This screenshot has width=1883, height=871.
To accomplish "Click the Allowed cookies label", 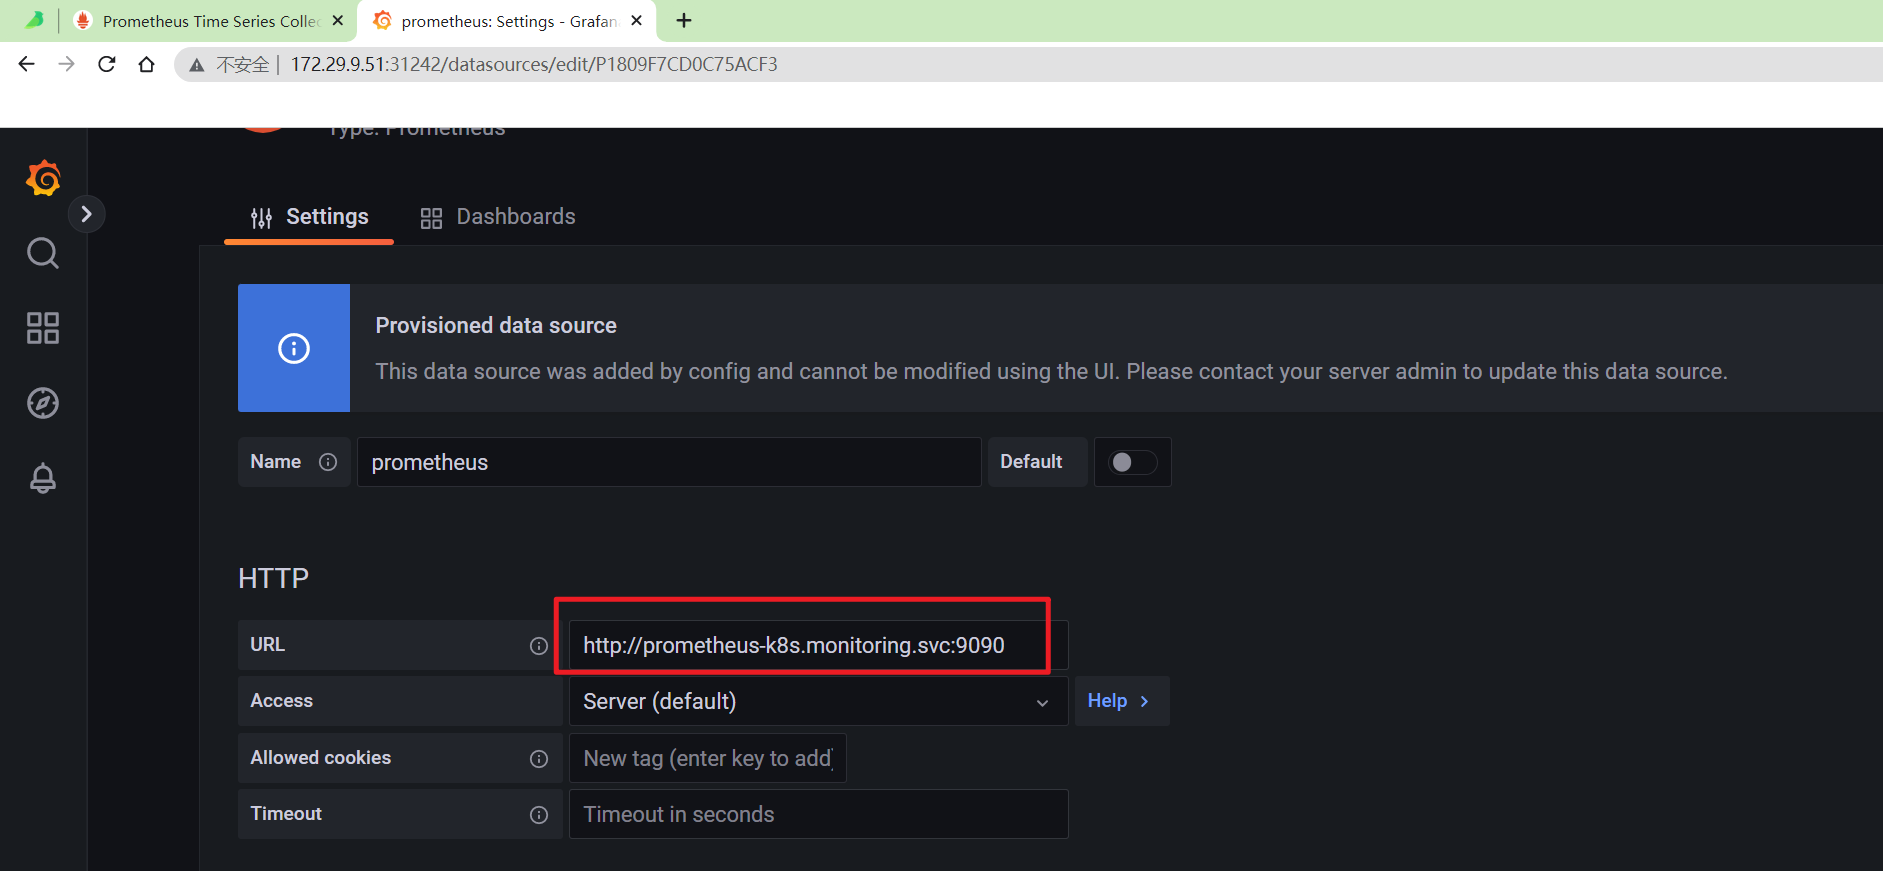I will pos(321,758).
